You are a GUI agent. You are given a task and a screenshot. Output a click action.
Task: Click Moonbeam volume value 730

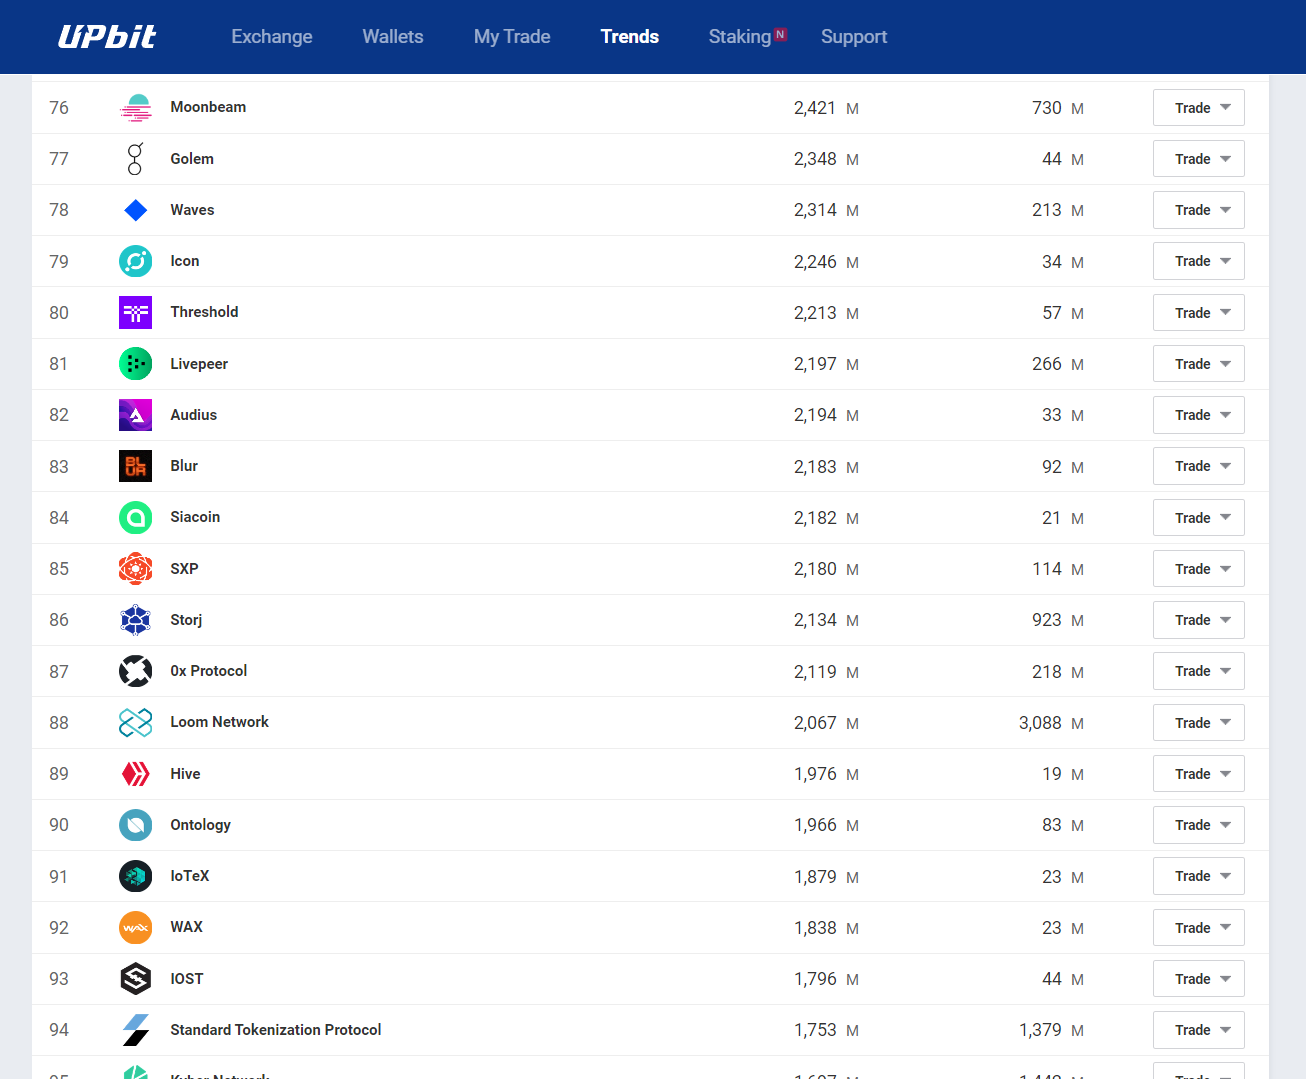click(x=1047, y=108)
